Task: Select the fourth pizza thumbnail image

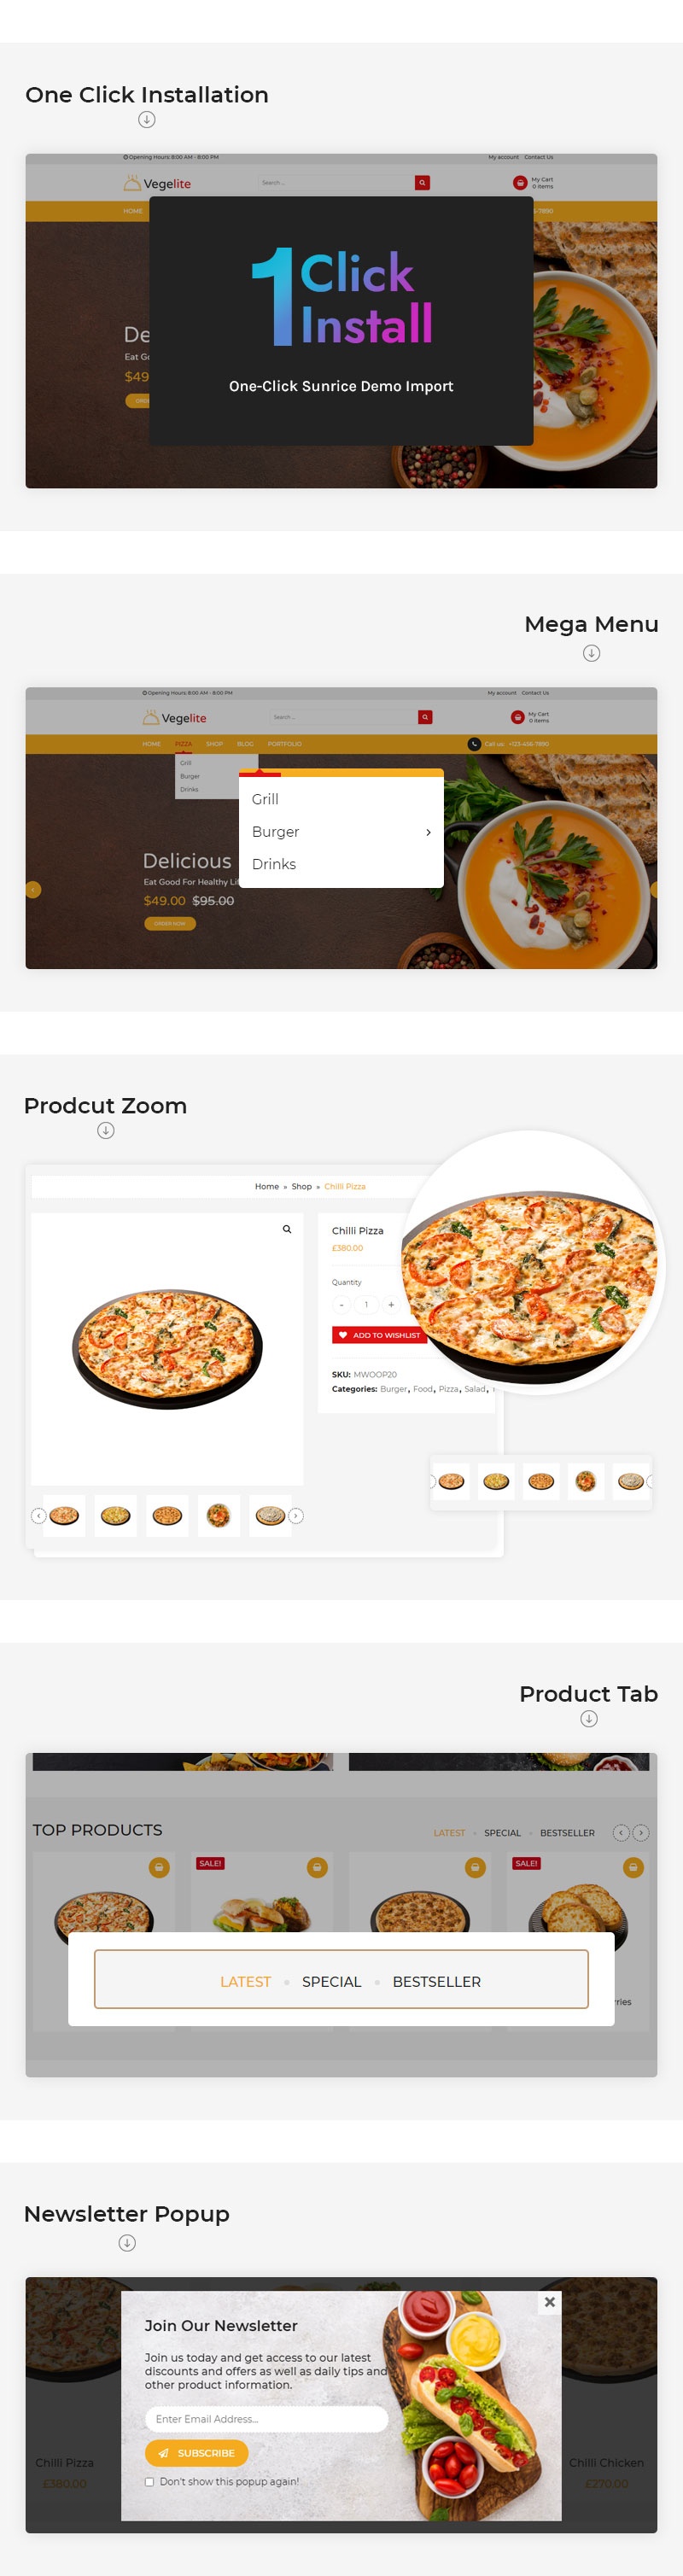Action: coord(218,1516)
